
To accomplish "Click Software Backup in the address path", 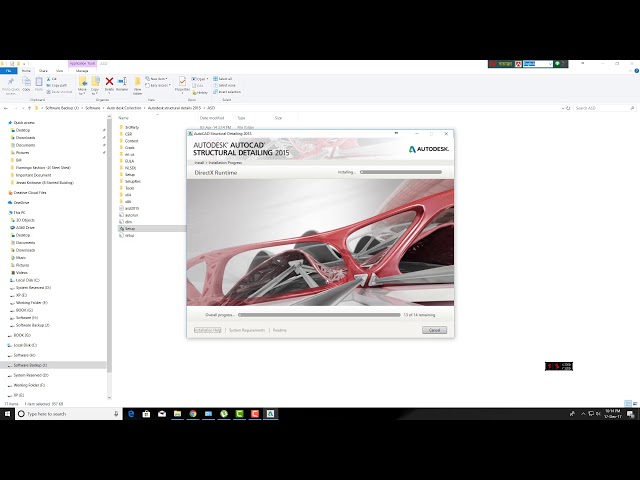I will pos(62,108).
